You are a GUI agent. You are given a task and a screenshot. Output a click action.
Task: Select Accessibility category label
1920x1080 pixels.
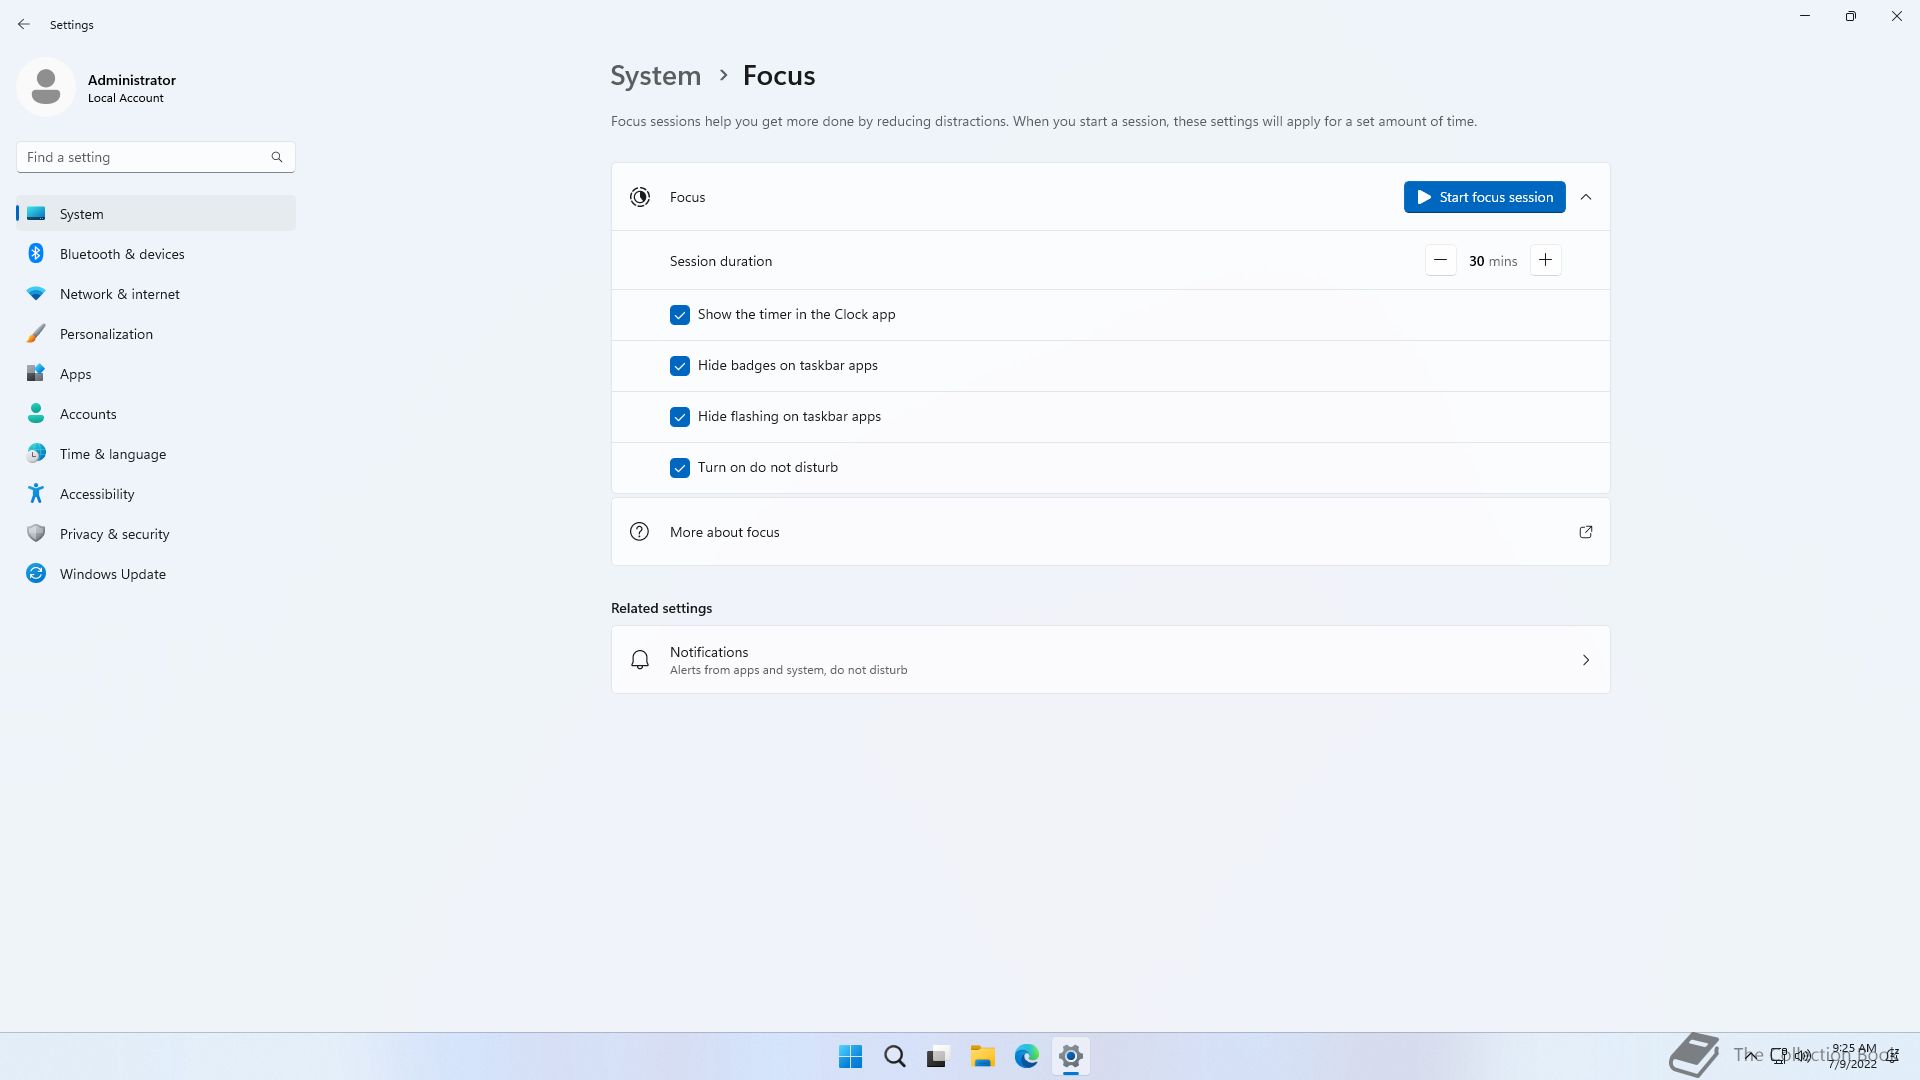[97, 494]
